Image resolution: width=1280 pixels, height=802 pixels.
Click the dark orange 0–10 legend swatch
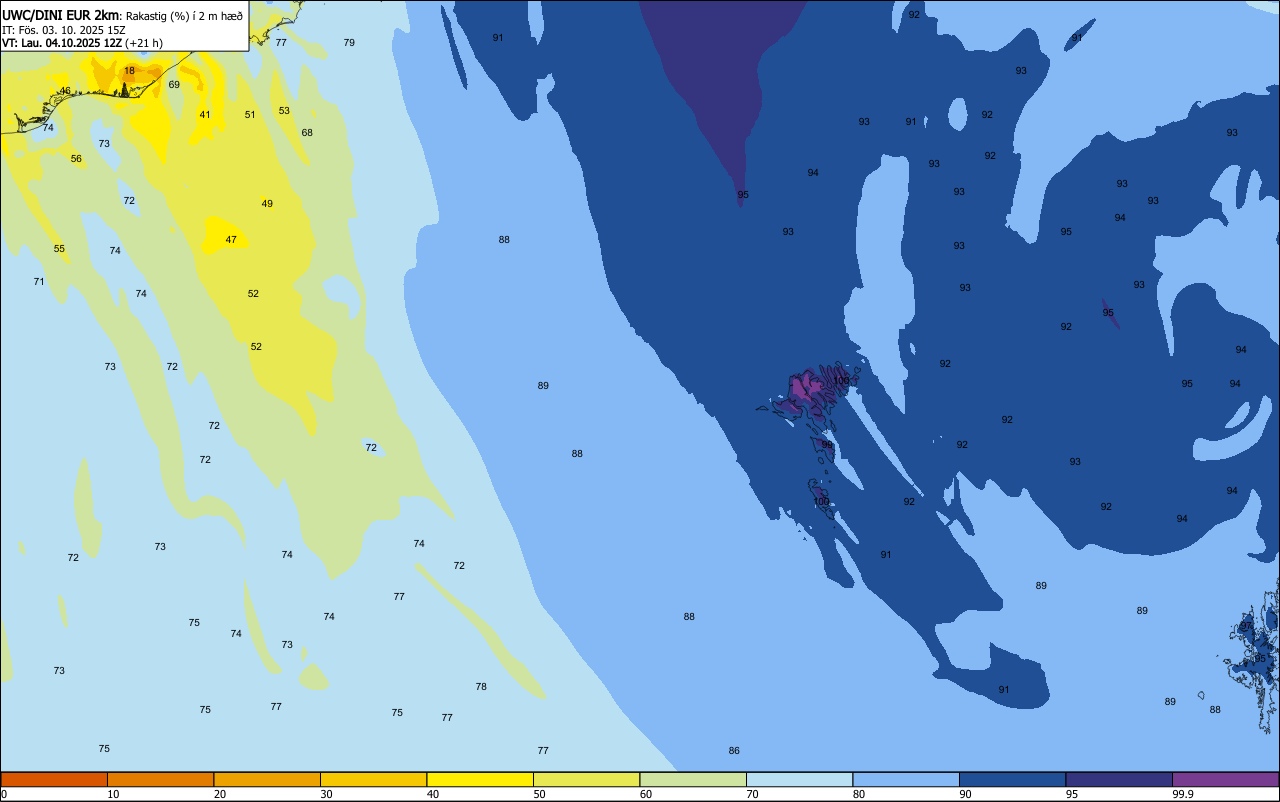point(54,779)
